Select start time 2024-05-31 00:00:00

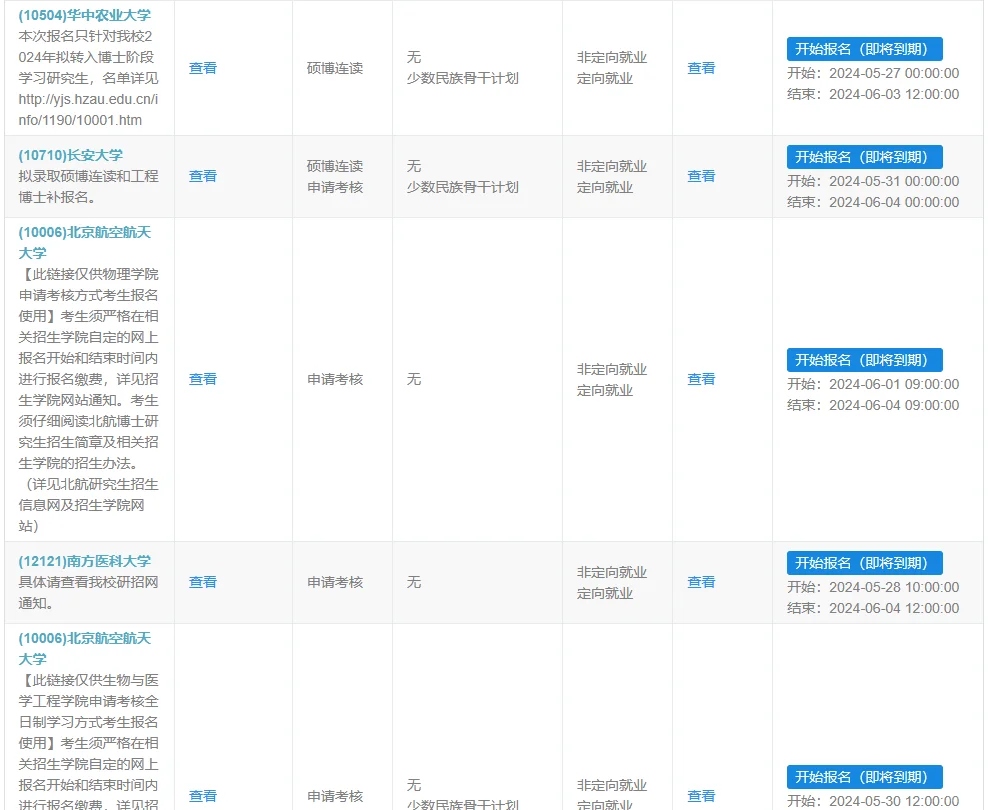pos(893,181)
